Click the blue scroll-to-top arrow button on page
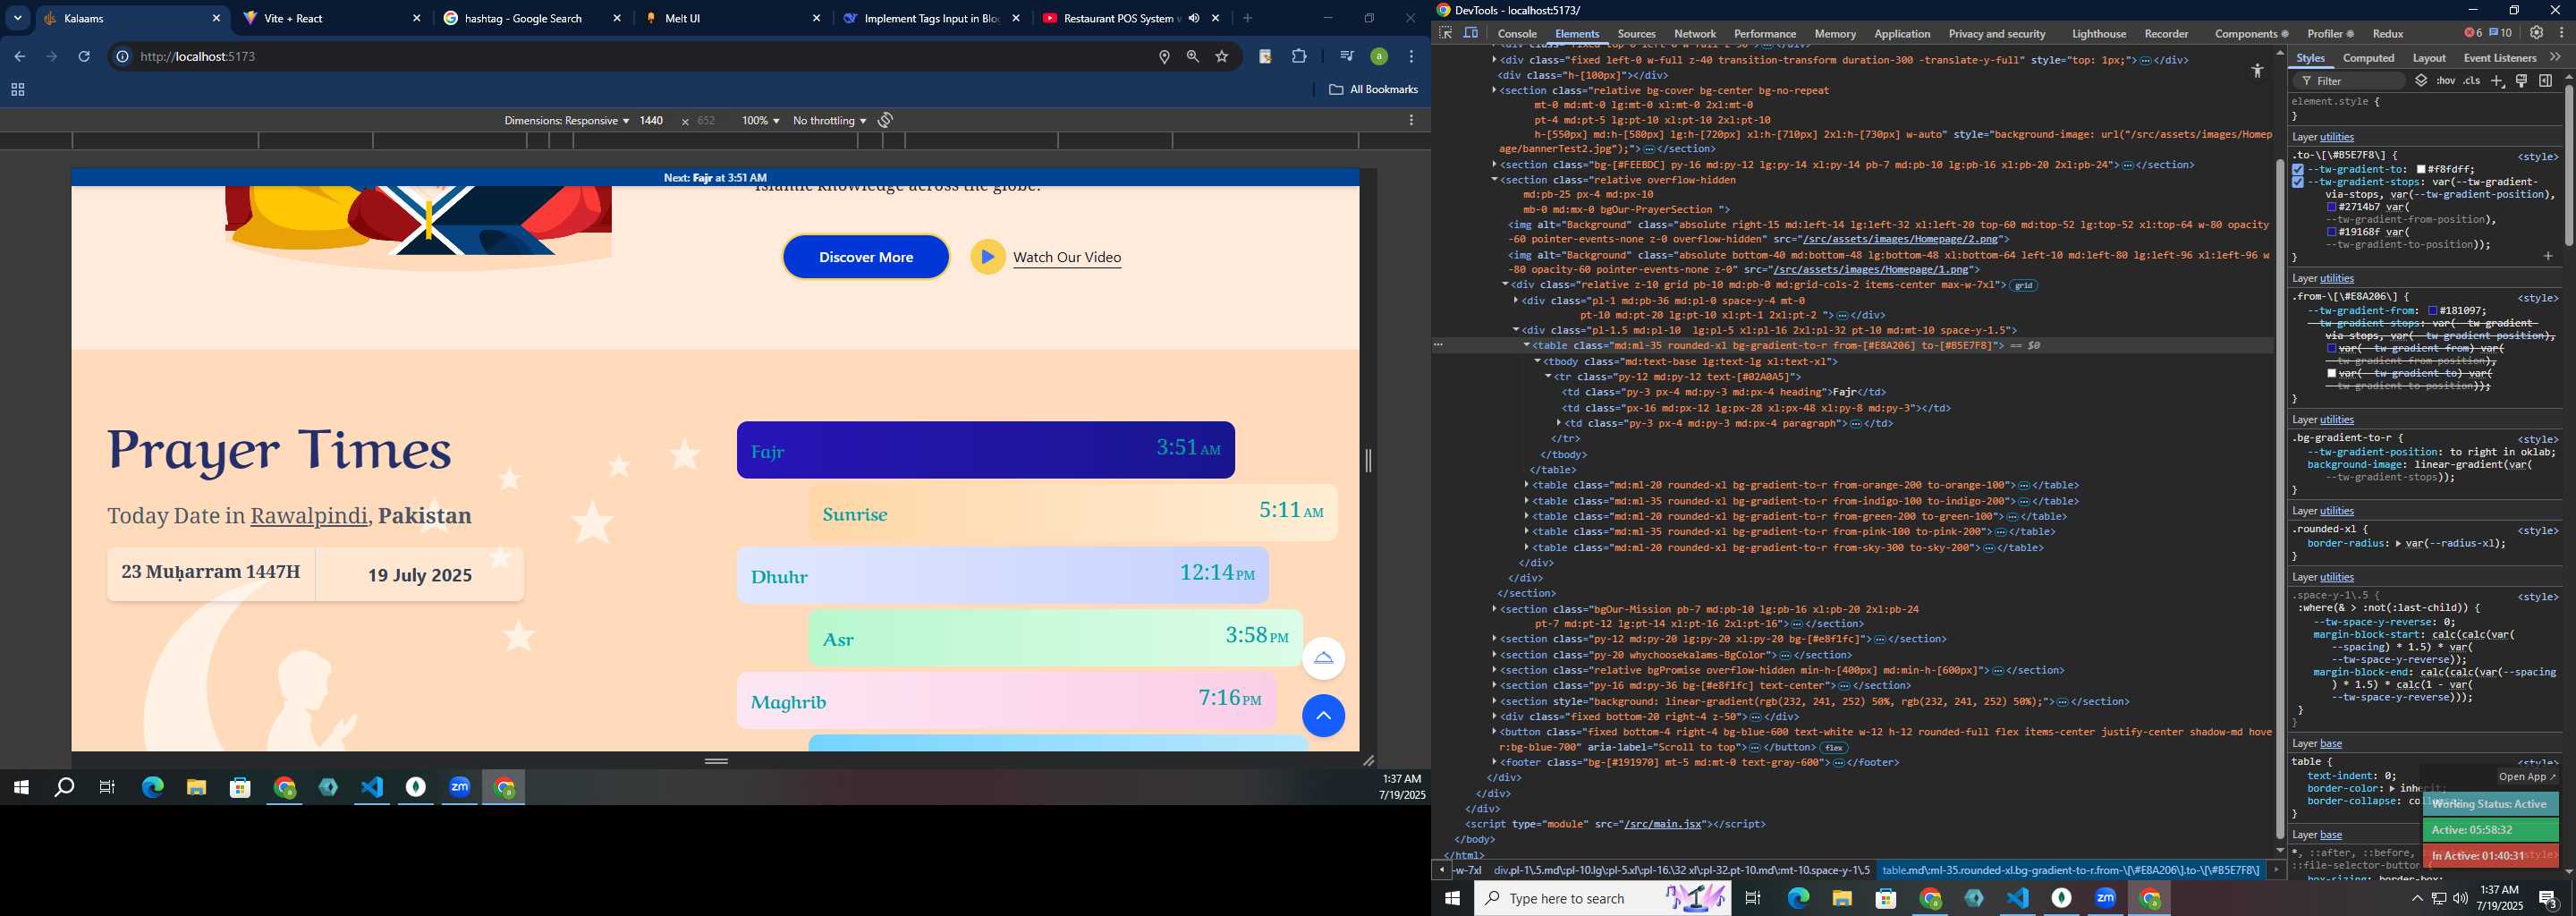This screenshot has height=916, width=2576. [x=1323, y=716]
